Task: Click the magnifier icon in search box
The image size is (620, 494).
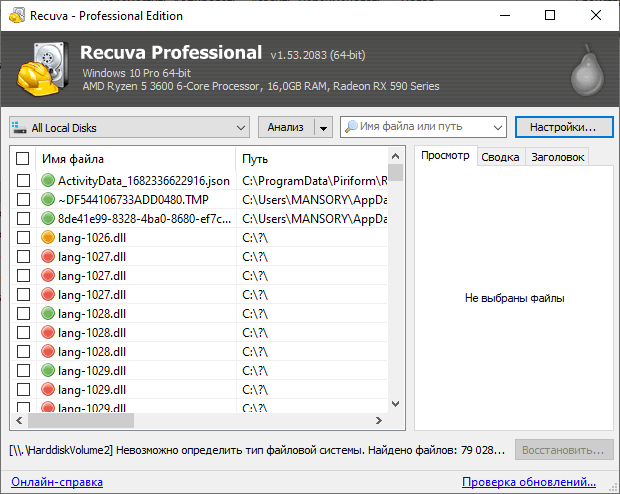Action: coord(351,128)
